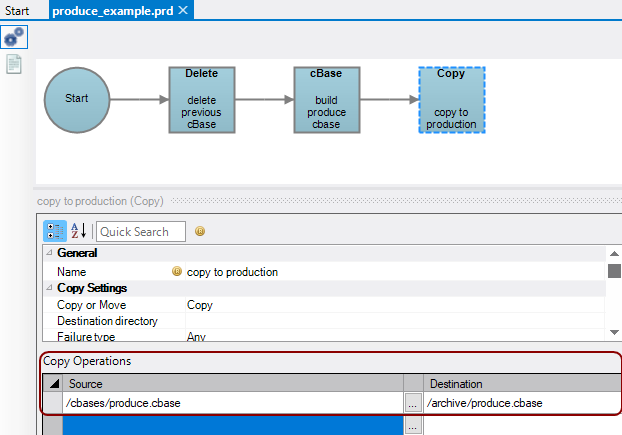Activate the produce_example.prd tab

[113, 11]
